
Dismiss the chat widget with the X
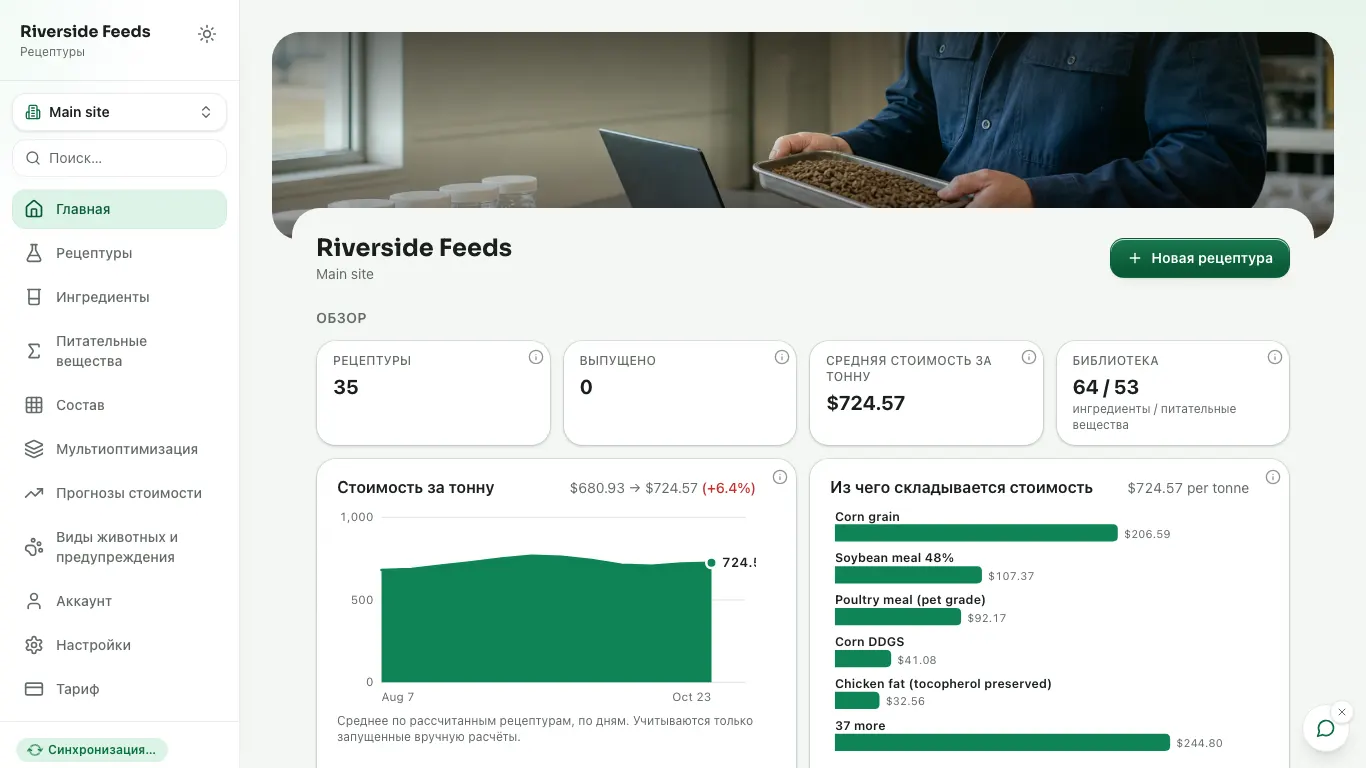(x=1342, y=712)
